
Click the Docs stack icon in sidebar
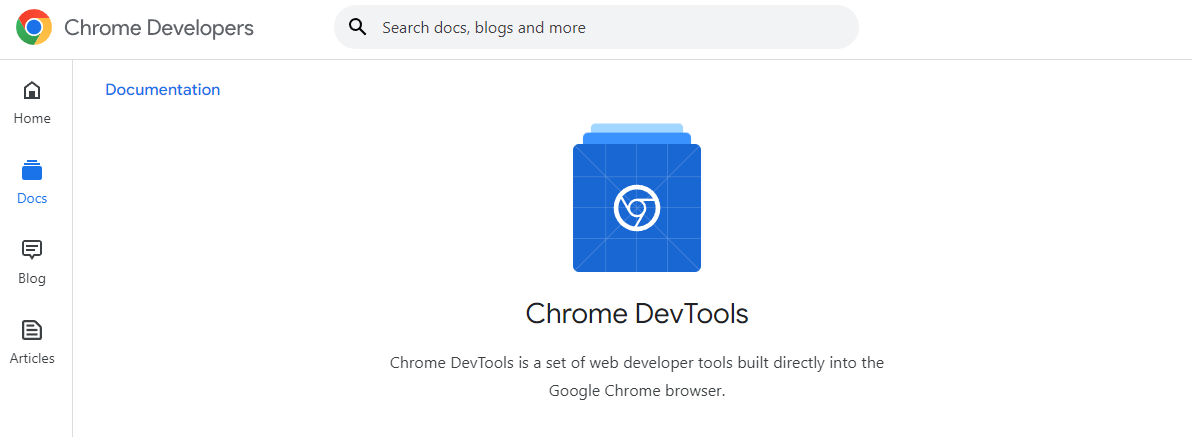point(32,170)
